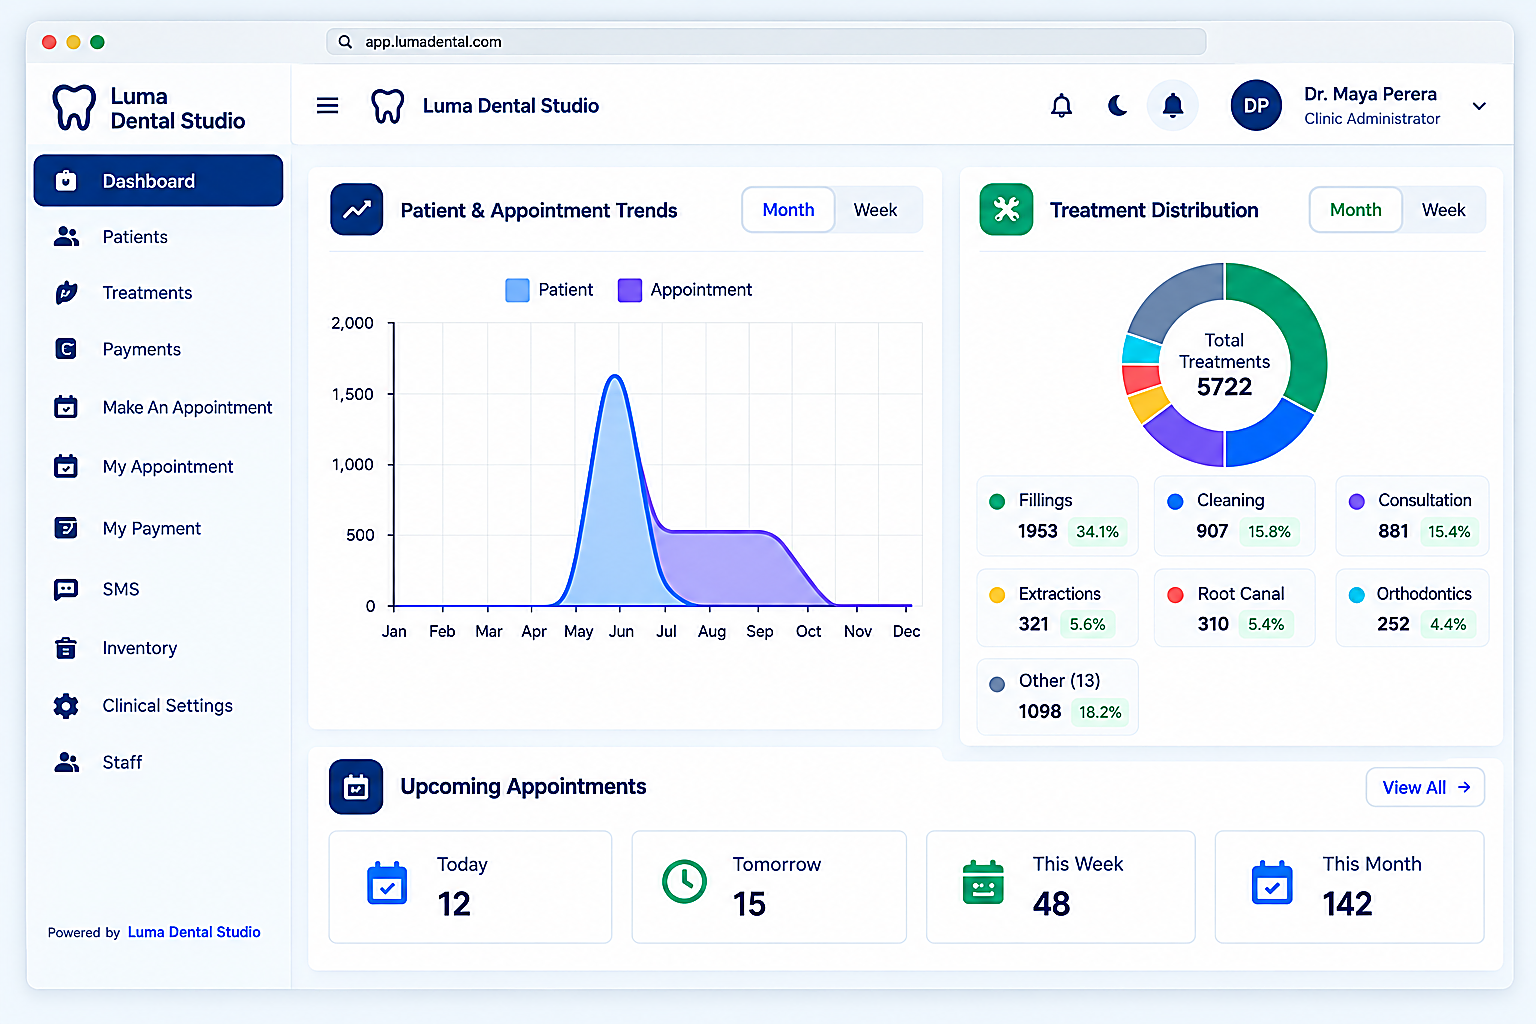Viewport: 1536px width, 1024px height.
Task: Click the Total Treatments value 5722
Action: point(1224,387)
